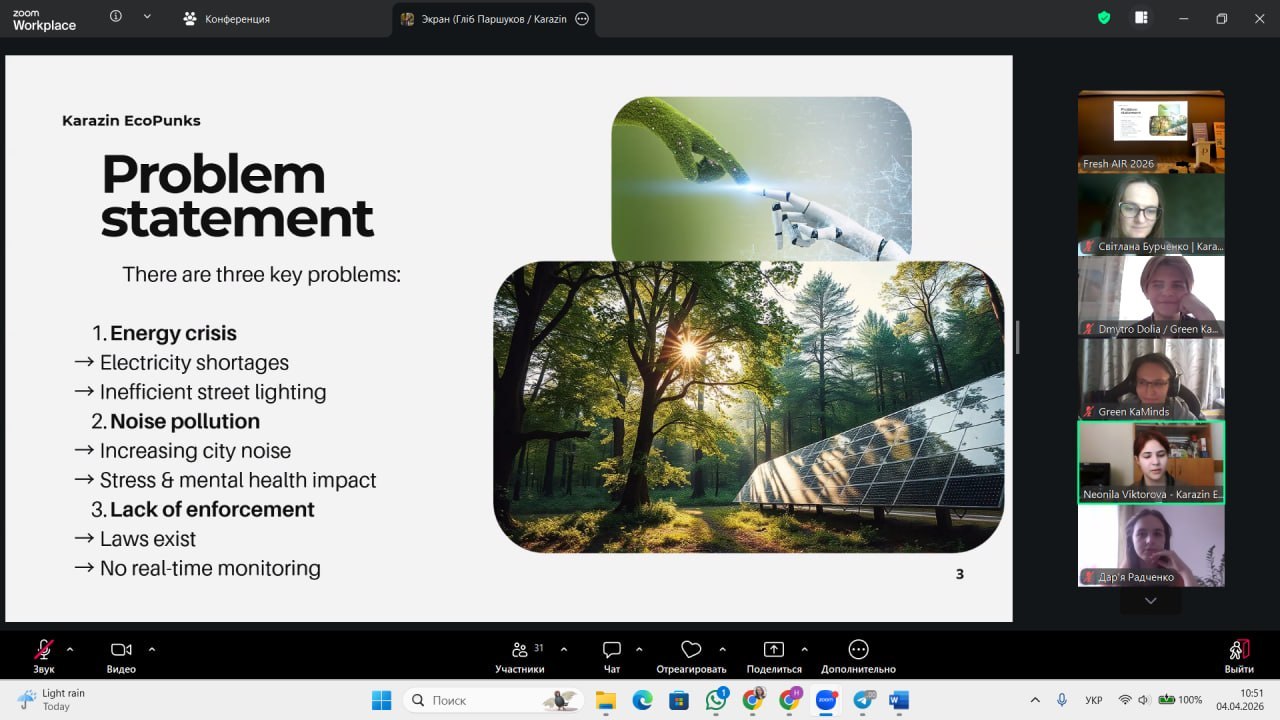Screen dimensions: 1280x720
Task: Select Neonila Viktorova's video thumbnail
Action: click(x=1150, y=462)
